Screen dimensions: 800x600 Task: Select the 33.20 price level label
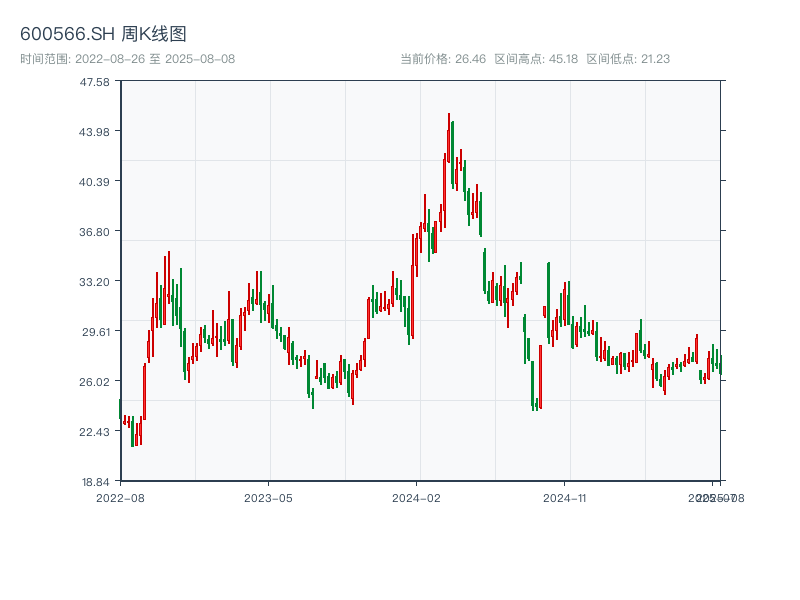pos(95,282)
